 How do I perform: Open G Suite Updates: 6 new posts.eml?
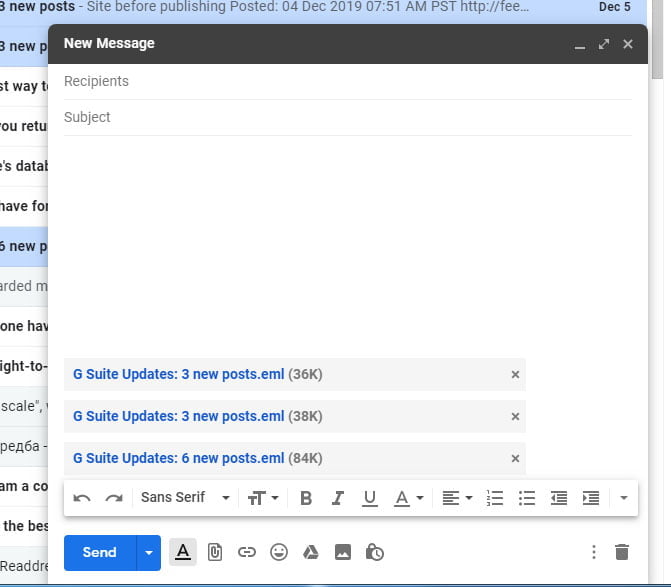click(178, 458)
